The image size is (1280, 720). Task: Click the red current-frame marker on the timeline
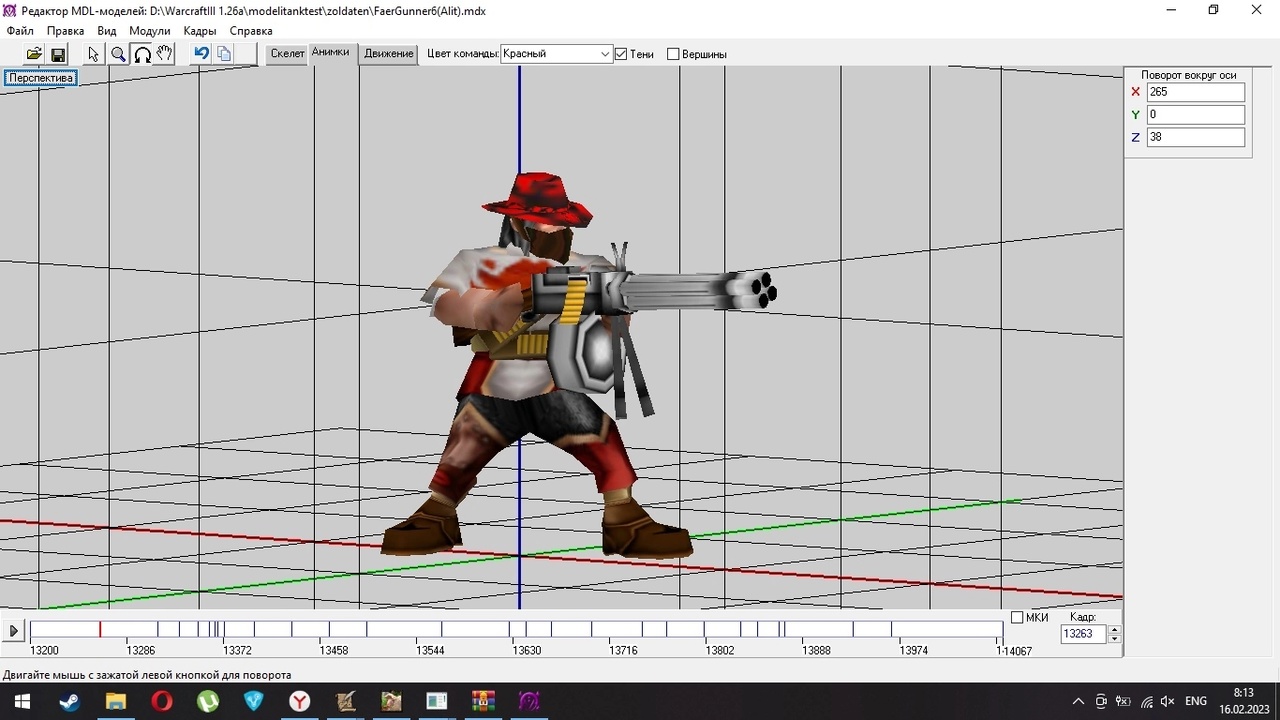99,629
